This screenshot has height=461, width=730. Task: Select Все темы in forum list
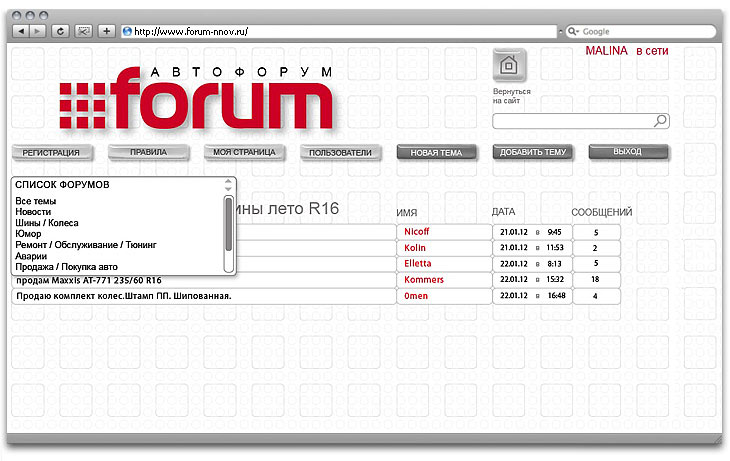coord(36,201)
